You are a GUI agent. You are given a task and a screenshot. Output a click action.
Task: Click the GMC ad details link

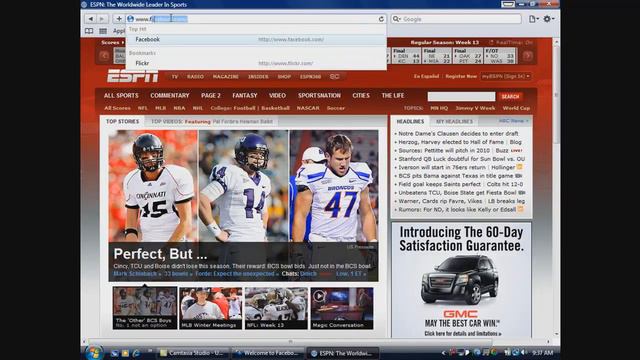[x=462, y=334]
